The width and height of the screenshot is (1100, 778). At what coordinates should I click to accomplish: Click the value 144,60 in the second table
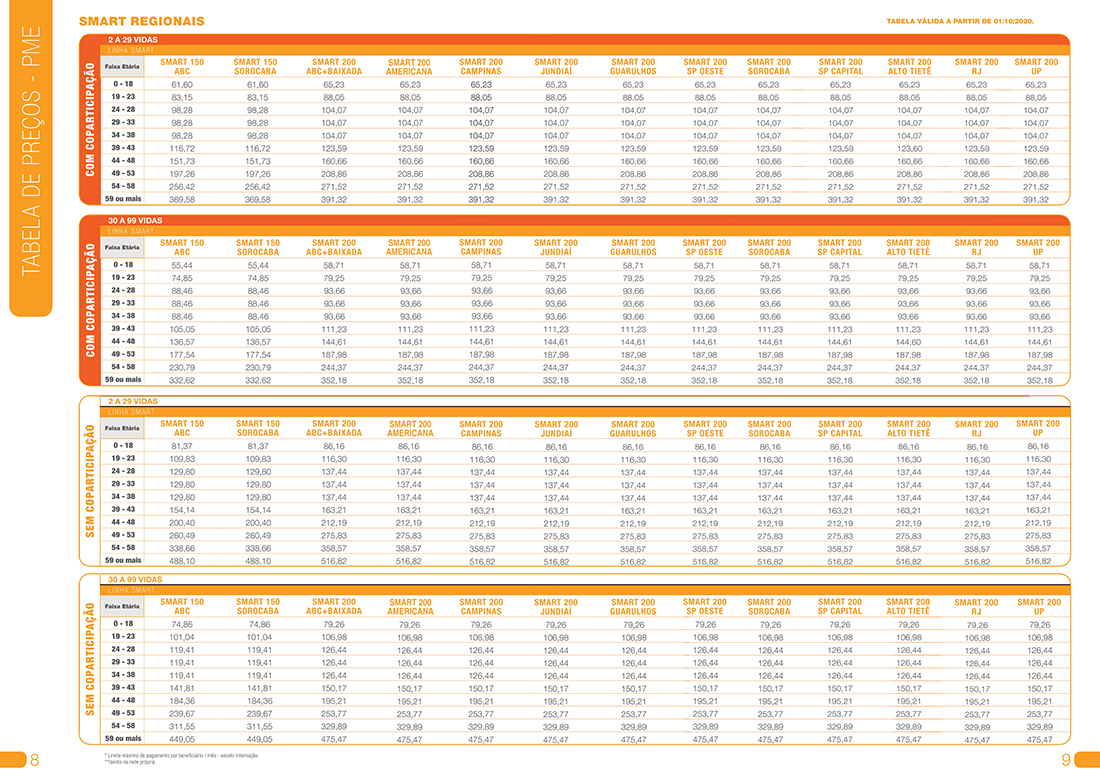tap(908, 342)
